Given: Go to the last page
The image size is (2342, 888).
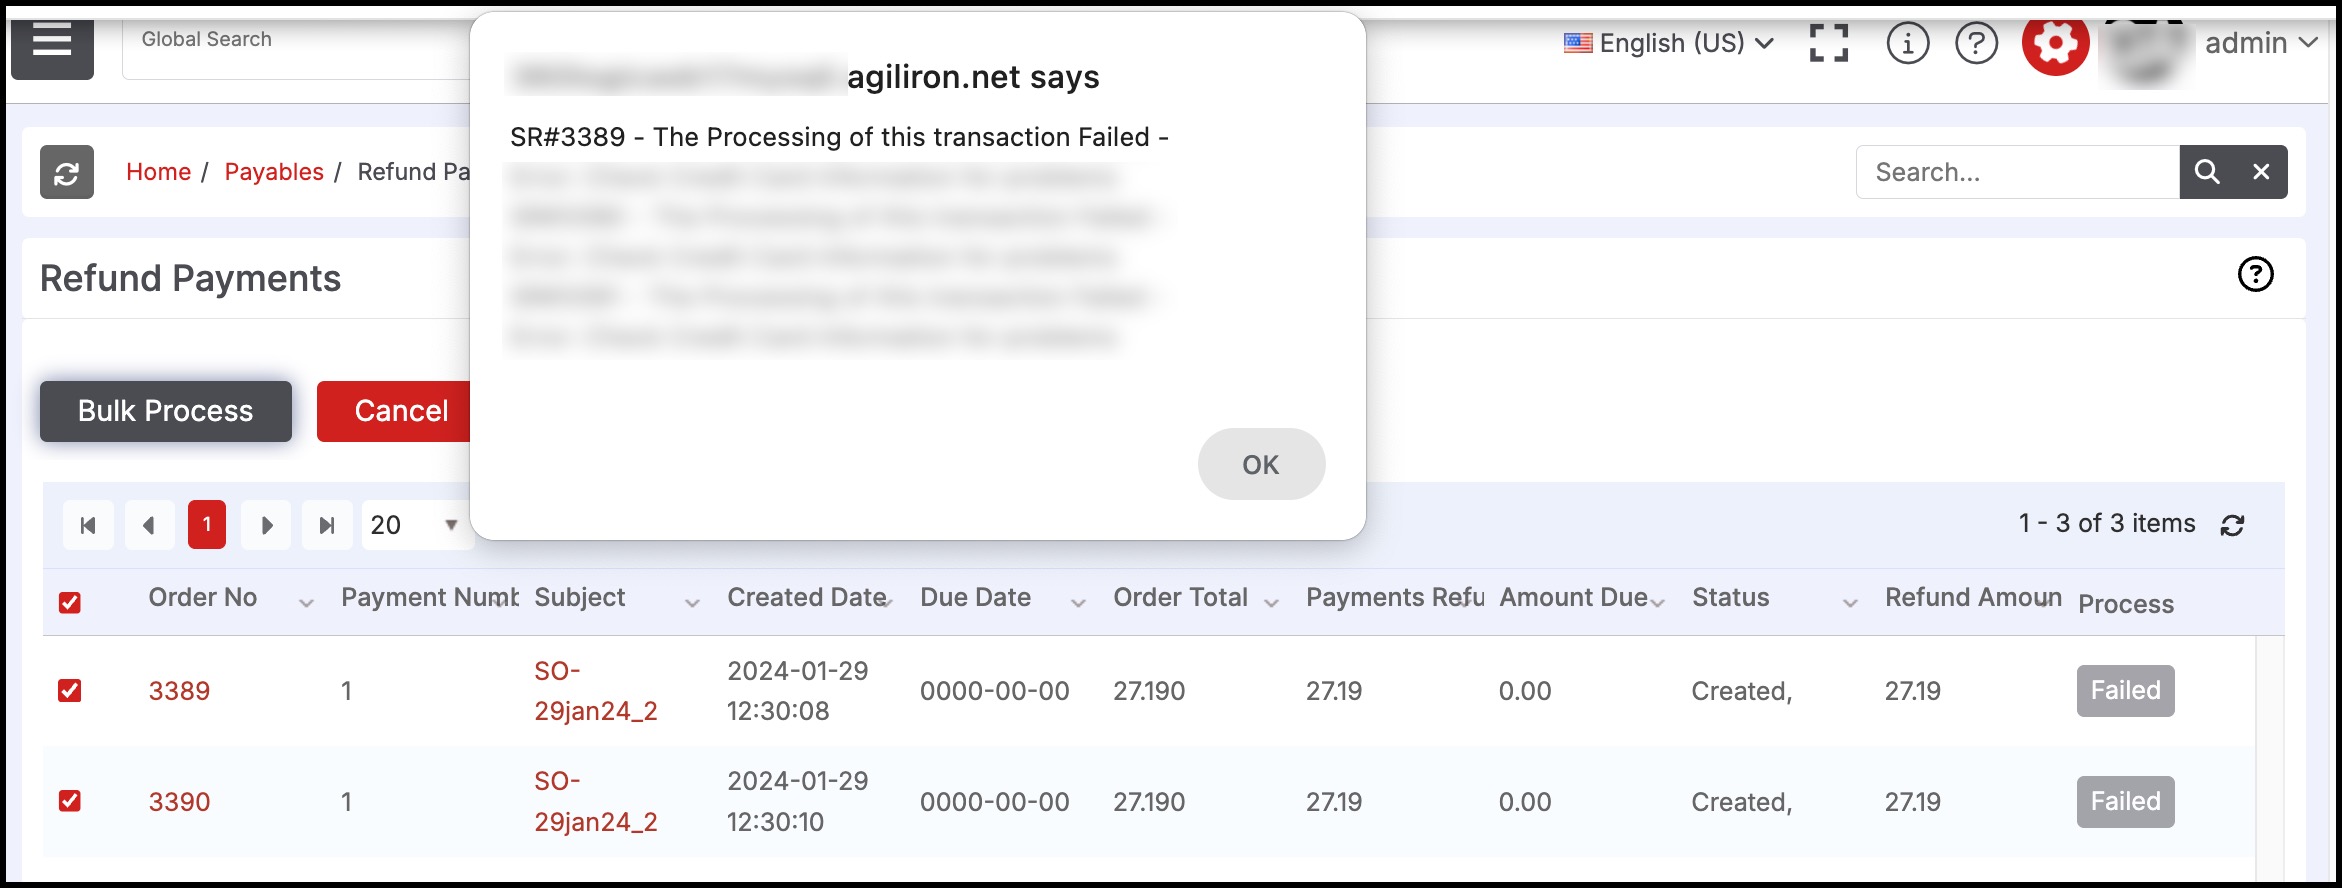Looking at the screenshot, I should coord(327,525).
